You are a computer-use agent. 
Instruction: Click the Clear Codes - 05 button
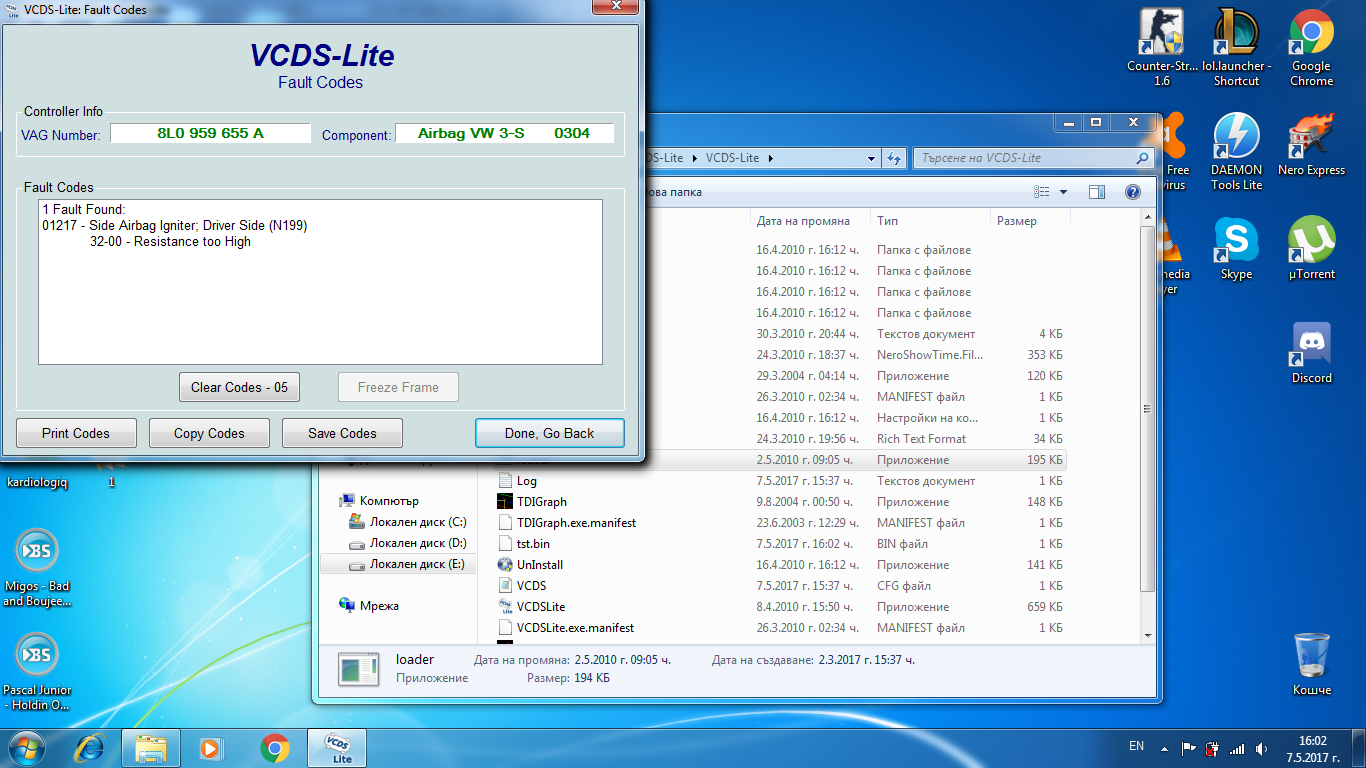point(239,387)
